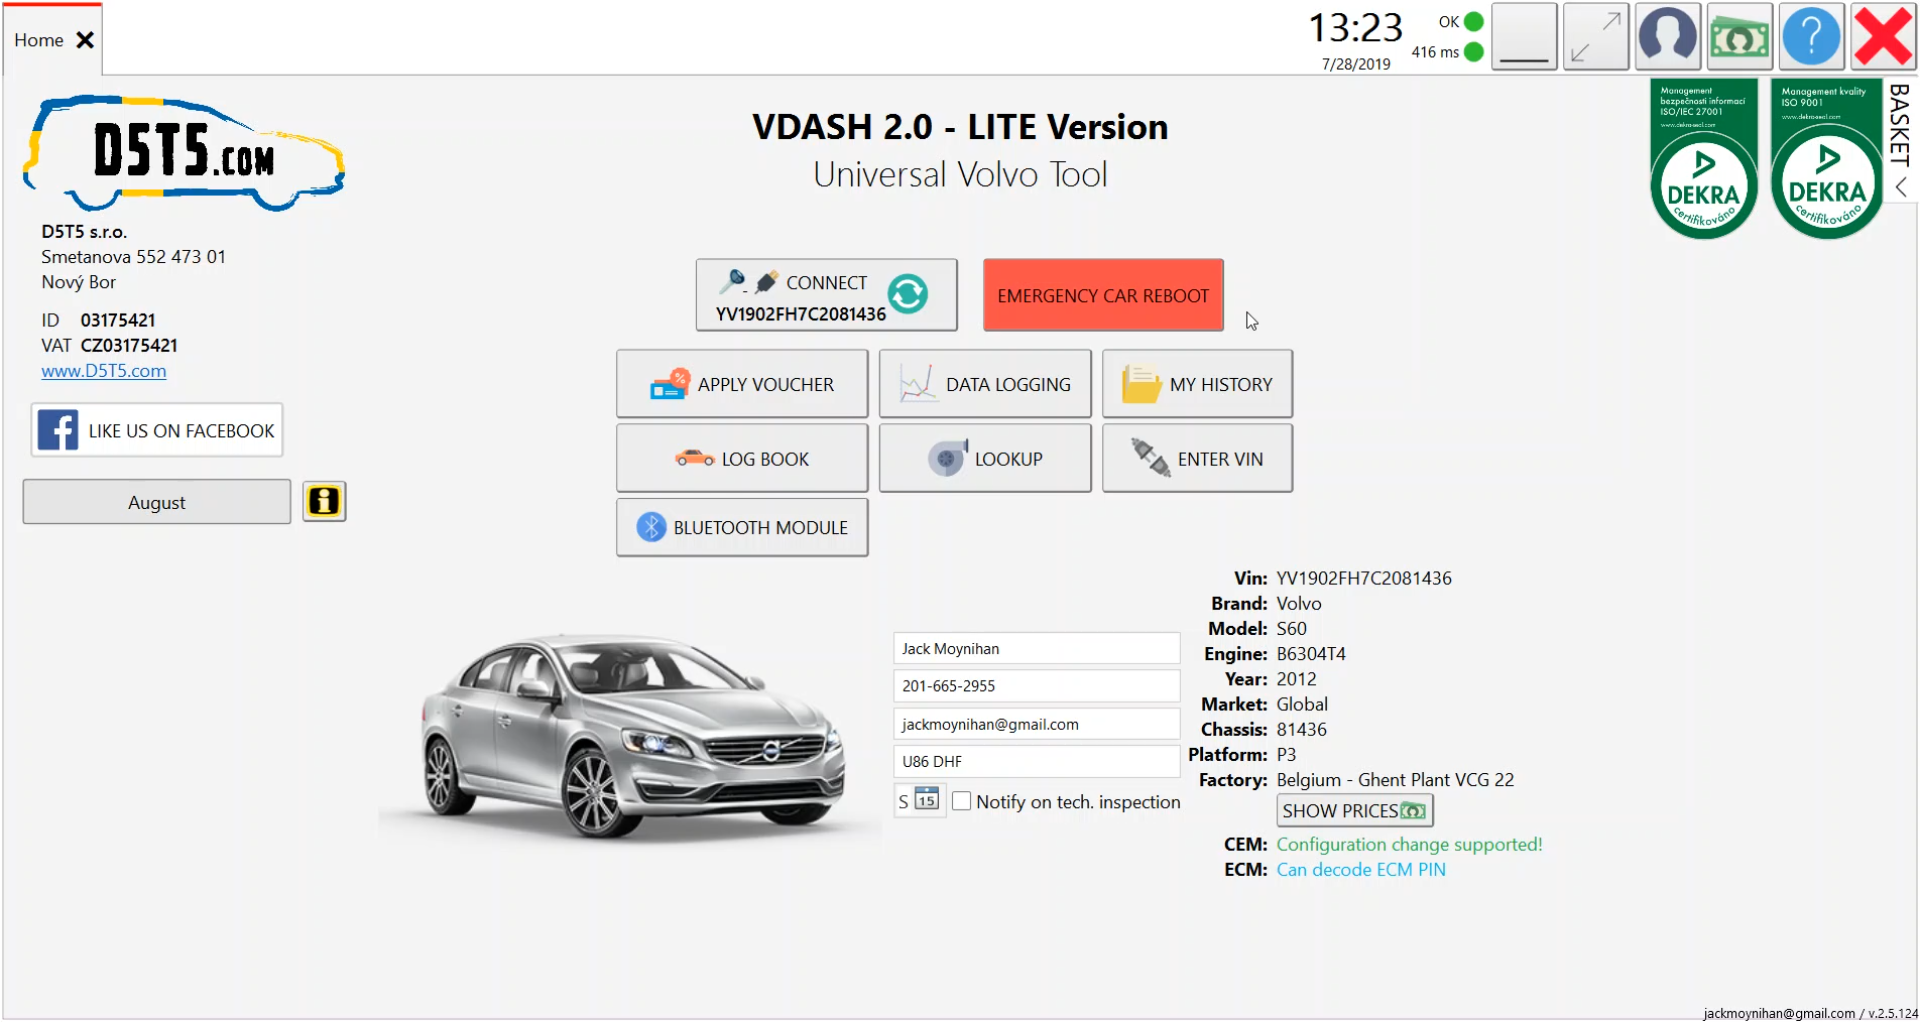Close the Home tab
The height and width of the screenshot is (1022, 1920).
[x=85, y=40]
